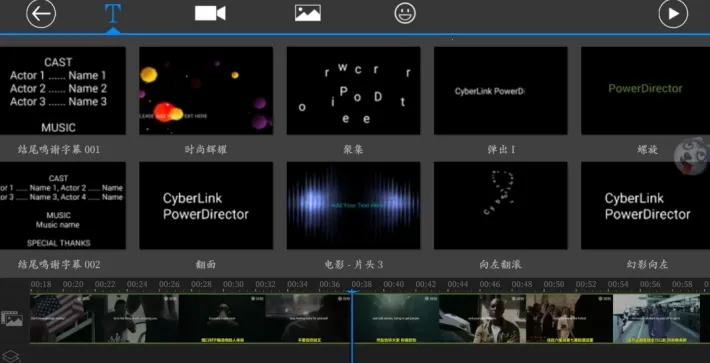Jump to 00:30 on the timeline ruler
The height and width of the screenshot is (363, 710).
234,284
